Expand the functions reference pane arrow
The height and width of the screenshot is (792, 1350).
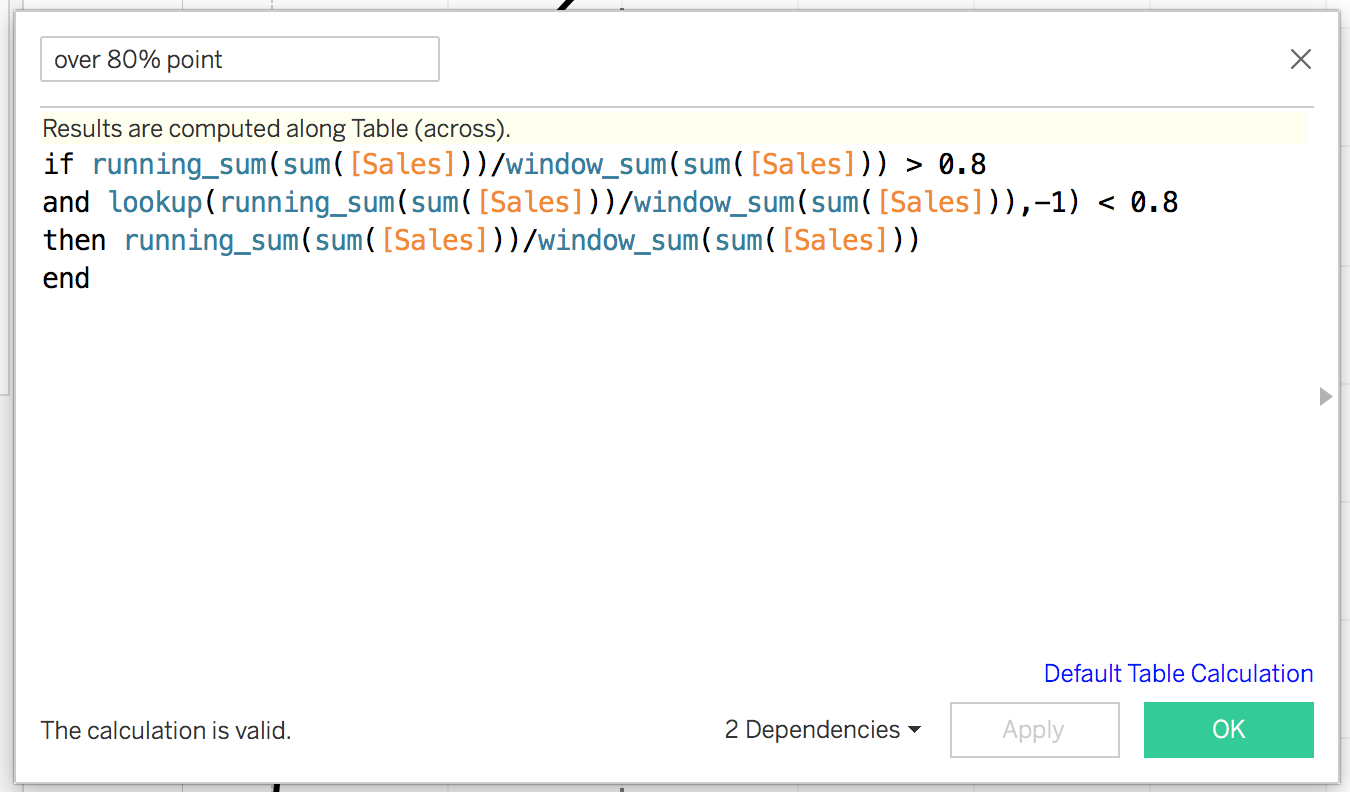[1327, 396]
